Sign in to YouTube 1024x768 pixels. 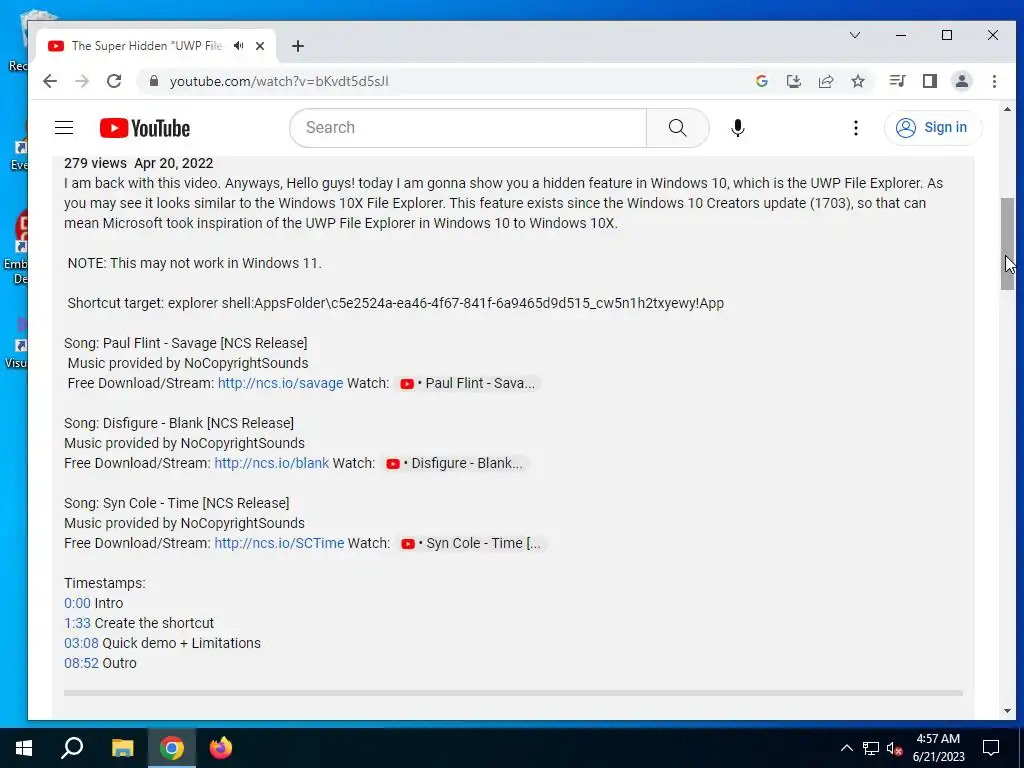931,127
